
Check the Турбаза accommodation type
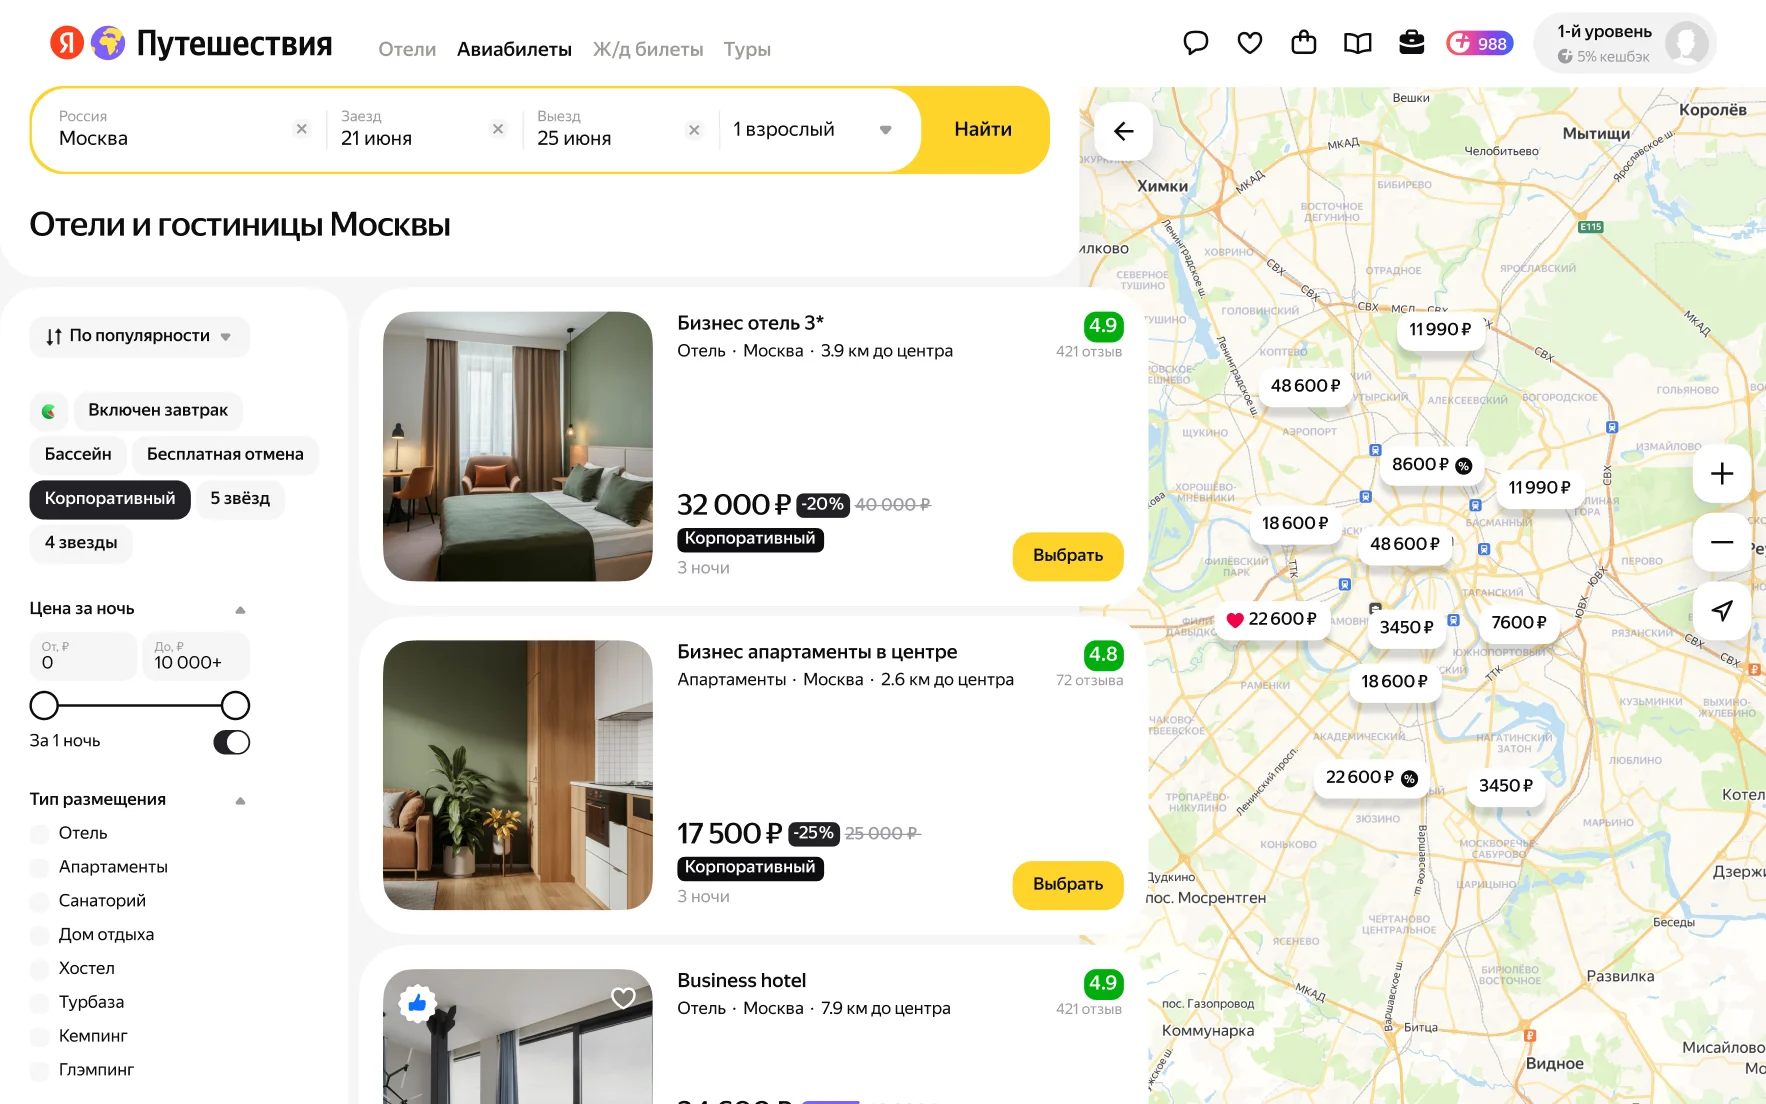coord(40,1003)
